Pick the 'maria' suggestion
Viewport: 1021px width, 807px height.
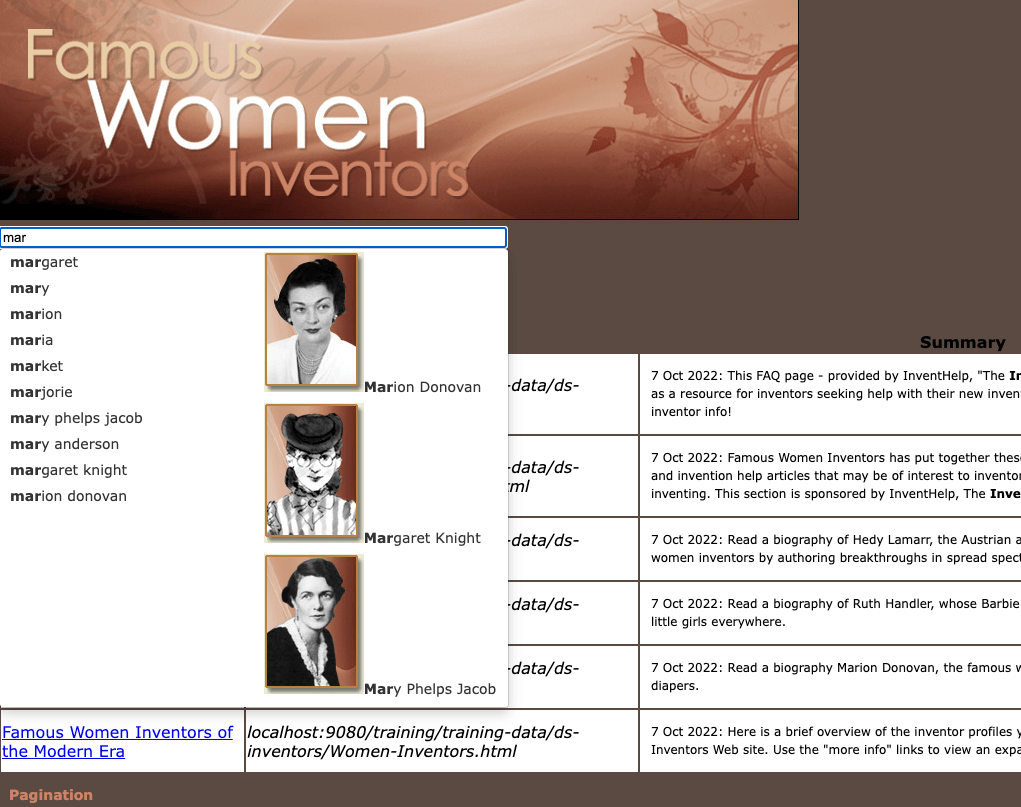tap(32, 340)
